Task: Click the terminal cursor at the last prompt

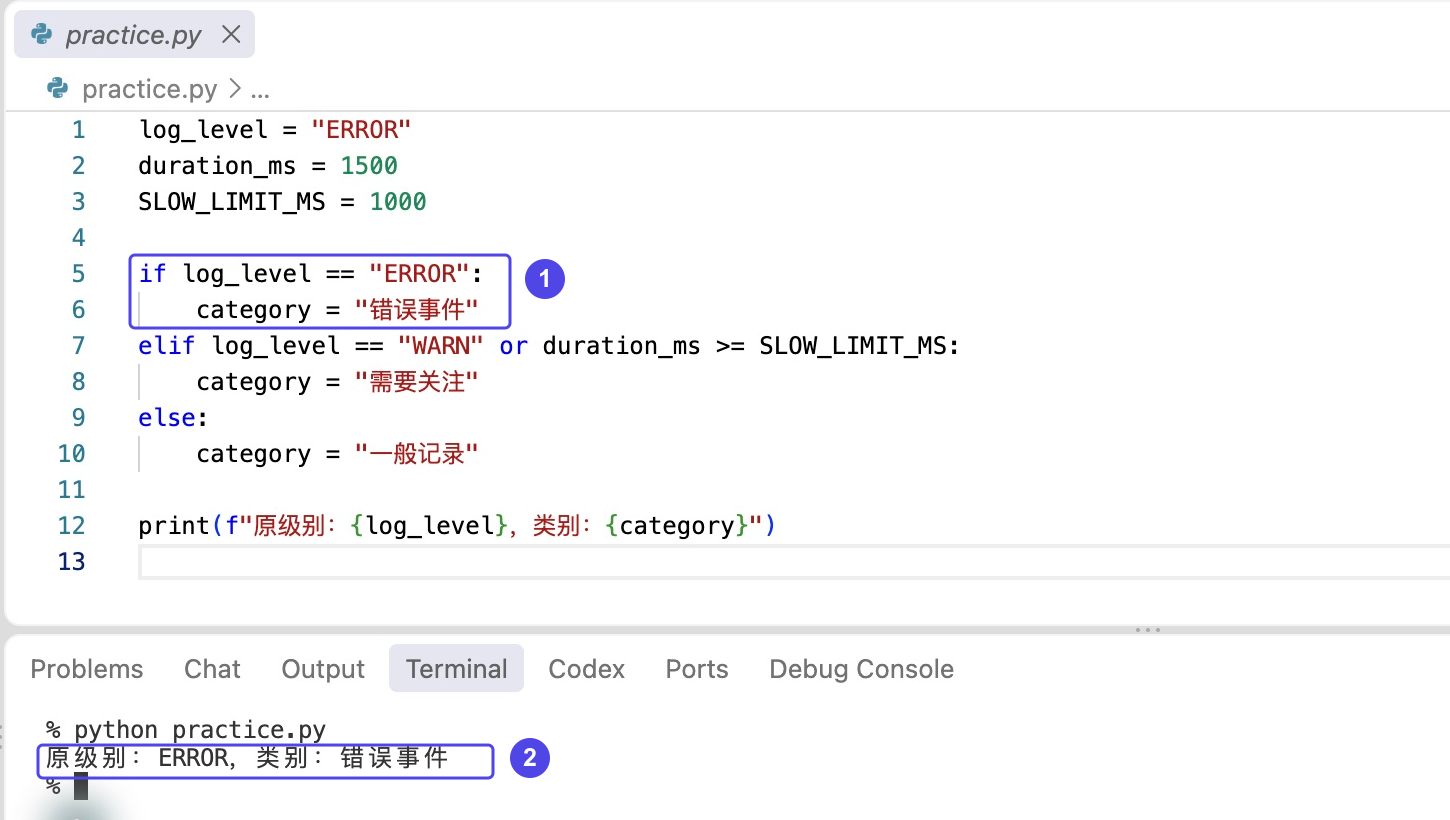Action: pos(81,786)
